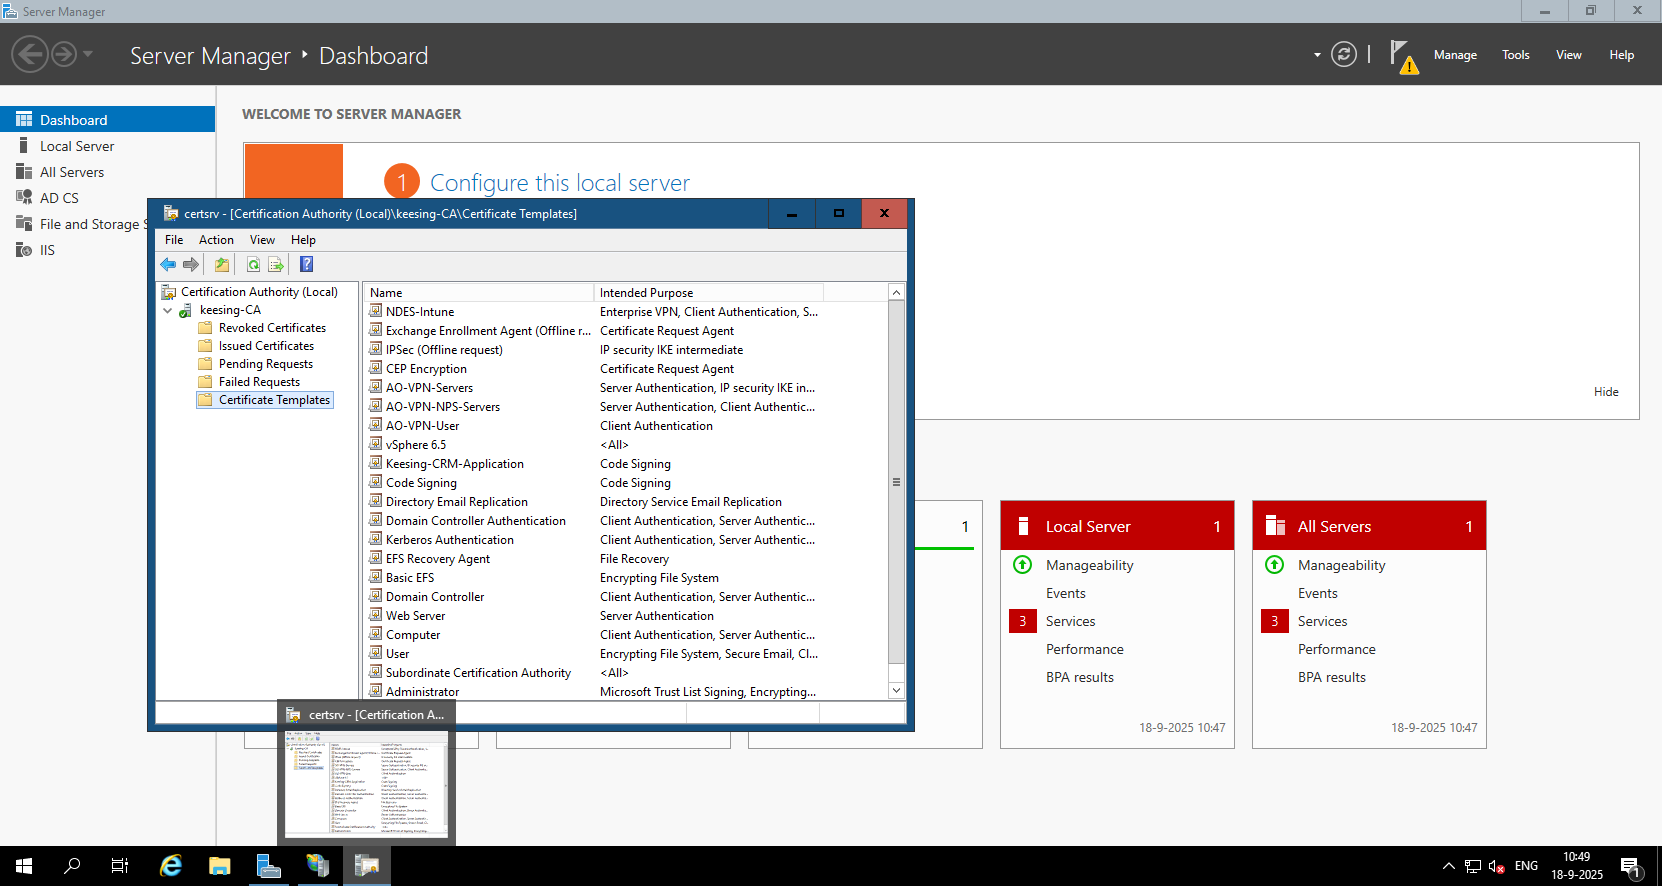The image size is (1662, 886).
Task: Click the blue Help icon in certsrv toolbar
Action: coord(307,265)
